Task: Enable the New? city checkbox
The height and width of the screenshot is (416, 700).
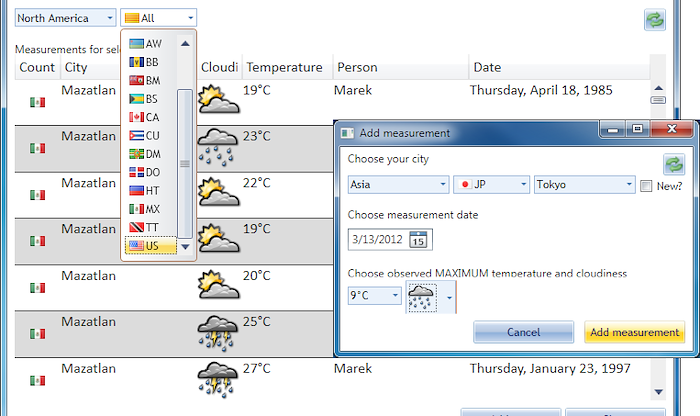Action: click(x=646, y=186)
